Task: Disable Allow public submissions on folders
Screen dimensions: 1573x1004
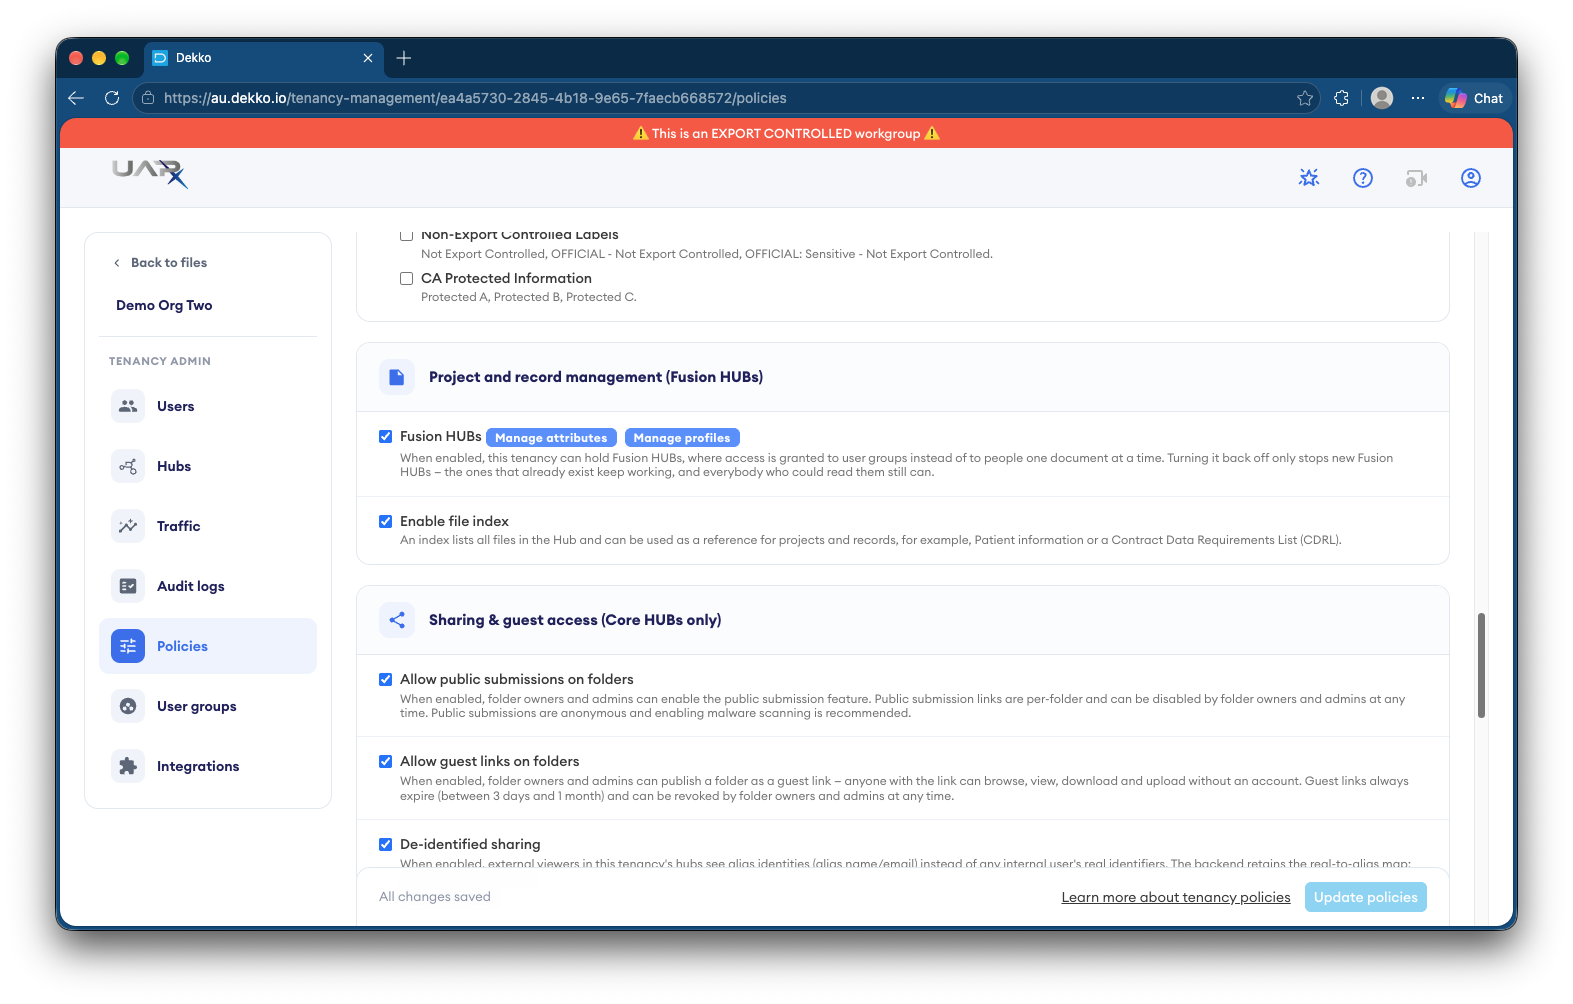Action: pyautogui.click(x=385, y=679)
